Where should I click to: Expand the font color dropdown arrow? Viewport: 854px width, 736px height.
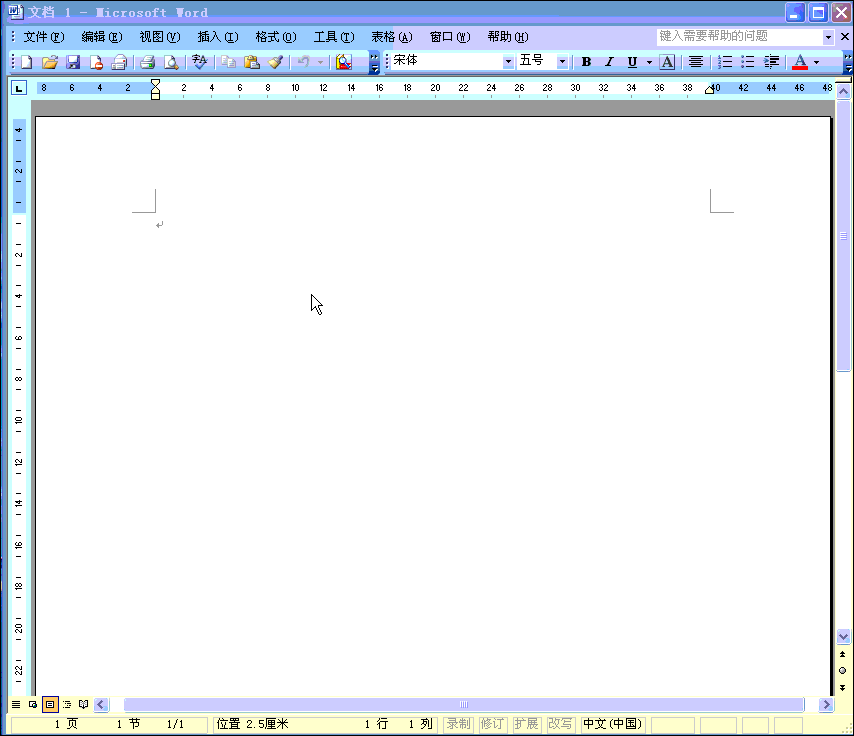tap(816, 61)
